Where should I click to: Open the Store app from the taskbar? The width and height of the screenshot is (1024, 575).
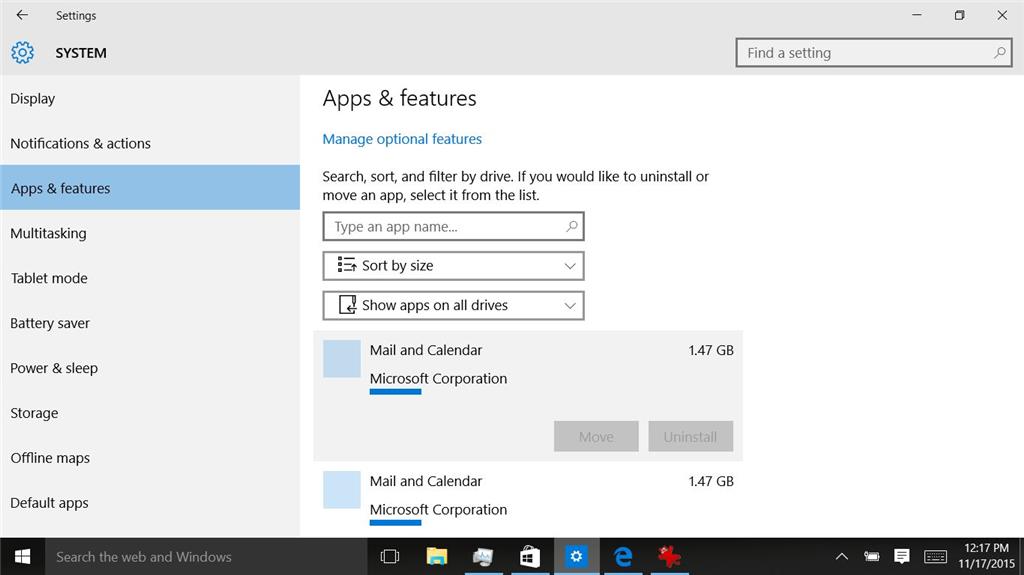(530, 557)
